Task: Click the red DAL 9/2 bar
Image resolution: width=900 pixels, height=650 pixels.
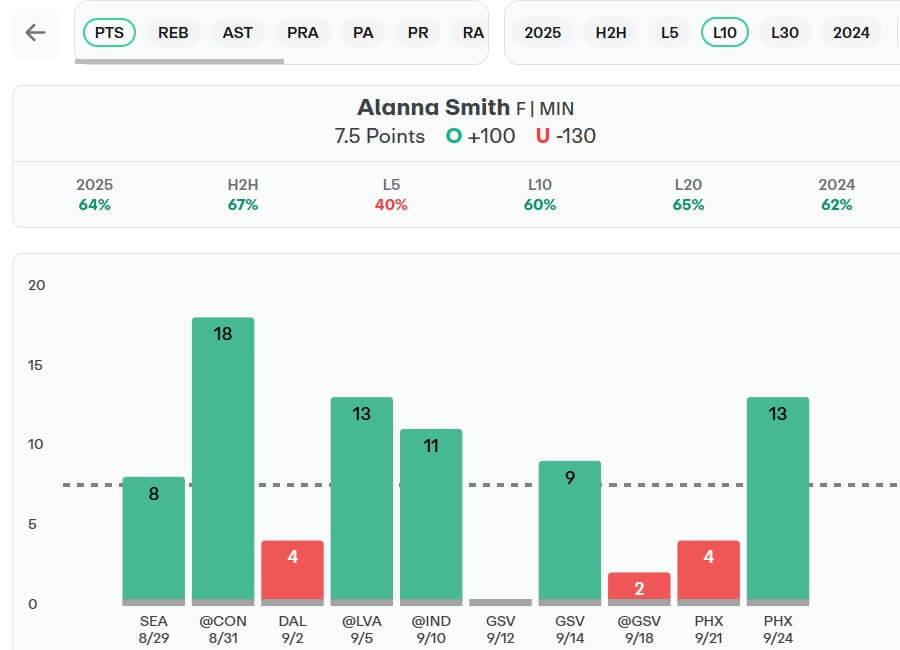Action: point(292,571)
